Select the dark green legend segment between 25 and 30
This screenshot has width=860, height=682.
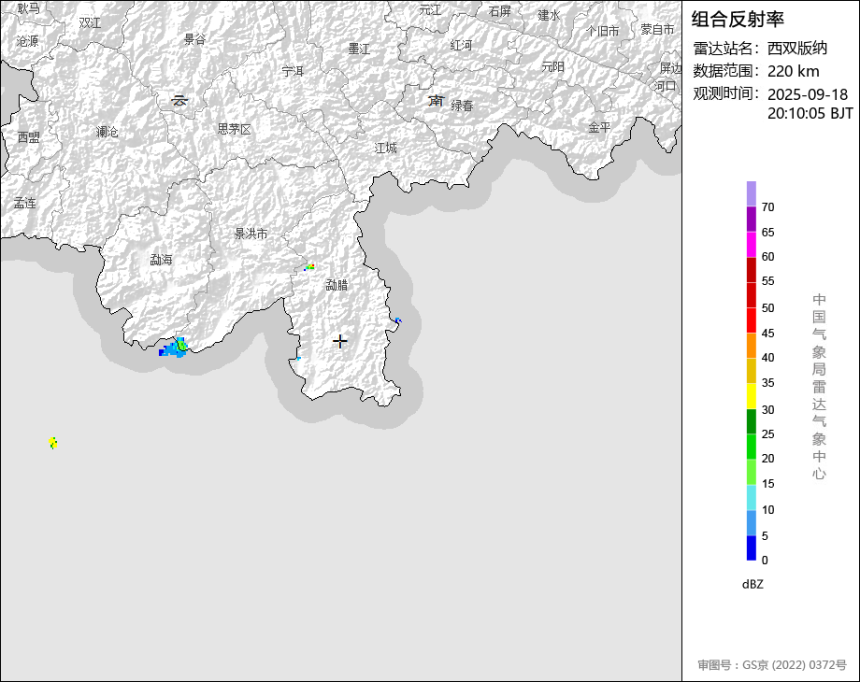pos(751,421)
